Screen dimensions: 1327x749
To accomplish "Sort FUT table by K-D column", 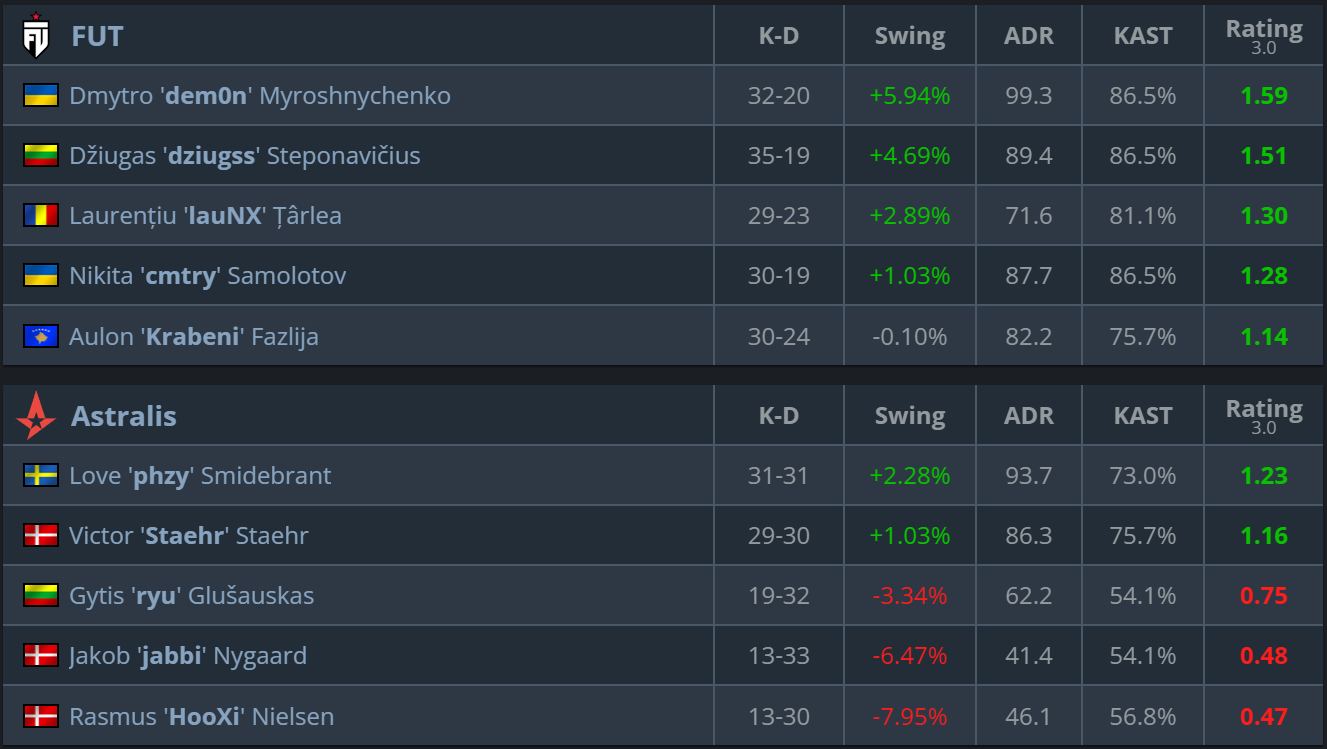I will [779, 36].
